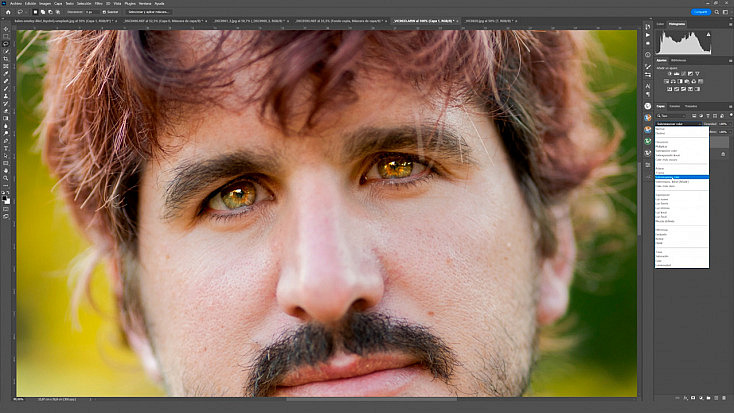Screen dimensions: 734x413
Task: Click the horizontal canvas scrollbar
Action: pos(371,399)
